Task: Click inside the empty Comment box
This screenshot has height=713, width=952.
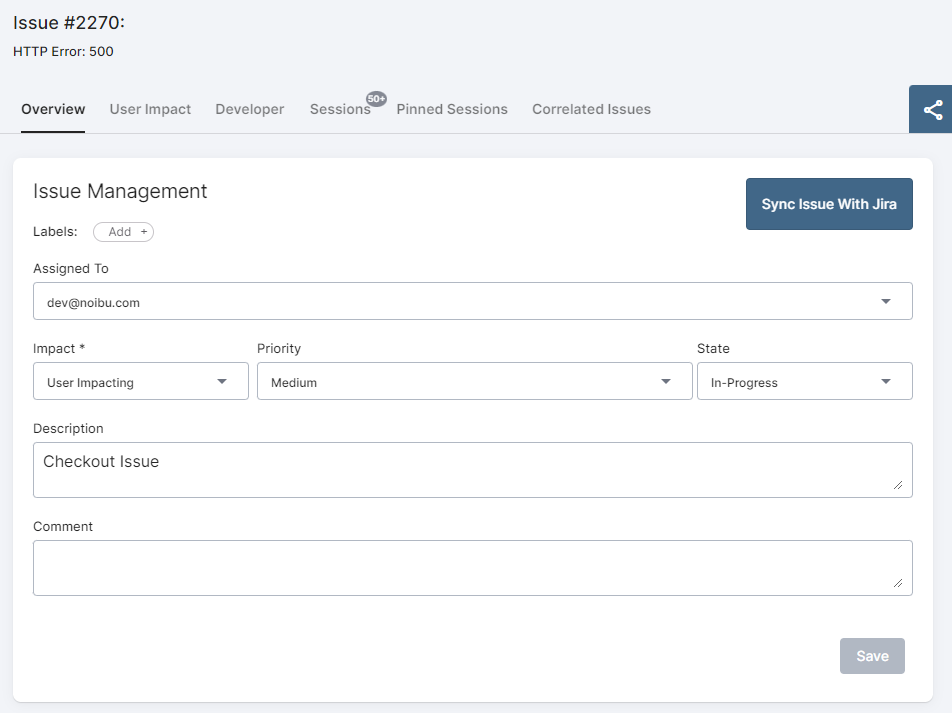Action: pyautogui.click(x=472, y=568)
